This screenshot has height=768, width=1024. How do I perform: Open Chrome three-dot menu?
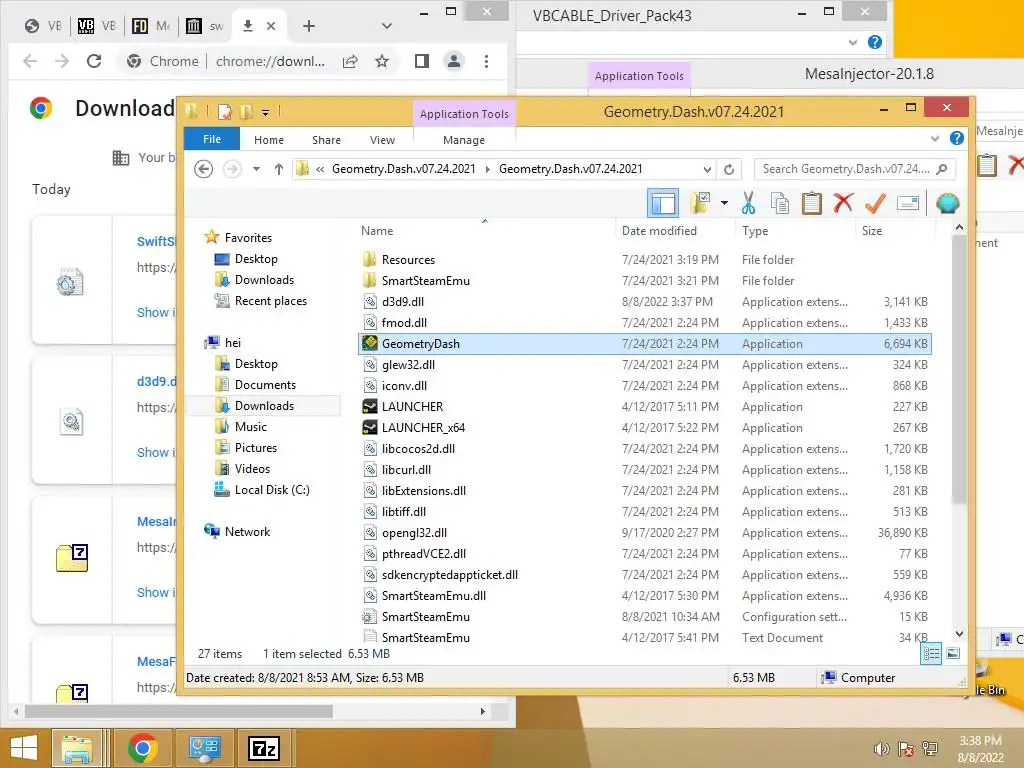(x=486, y=61)
